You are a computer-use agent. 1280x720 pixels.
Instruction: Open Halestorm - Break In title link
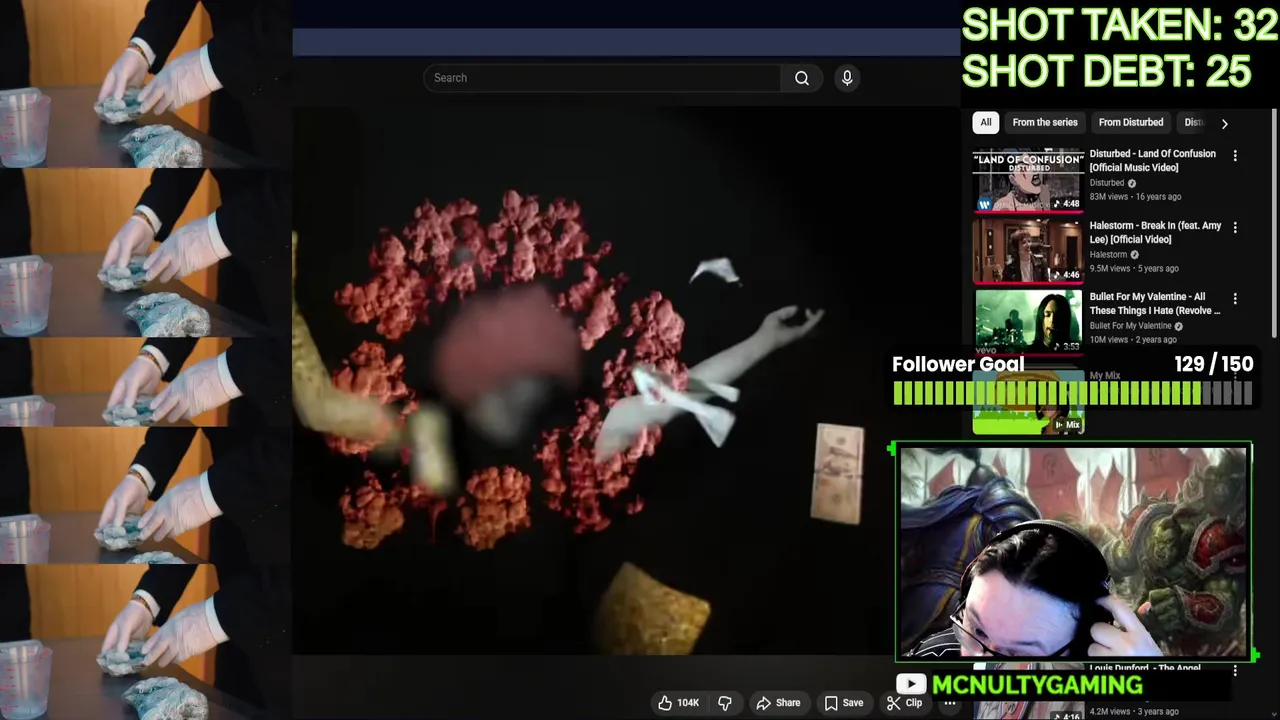(1155, 232)
